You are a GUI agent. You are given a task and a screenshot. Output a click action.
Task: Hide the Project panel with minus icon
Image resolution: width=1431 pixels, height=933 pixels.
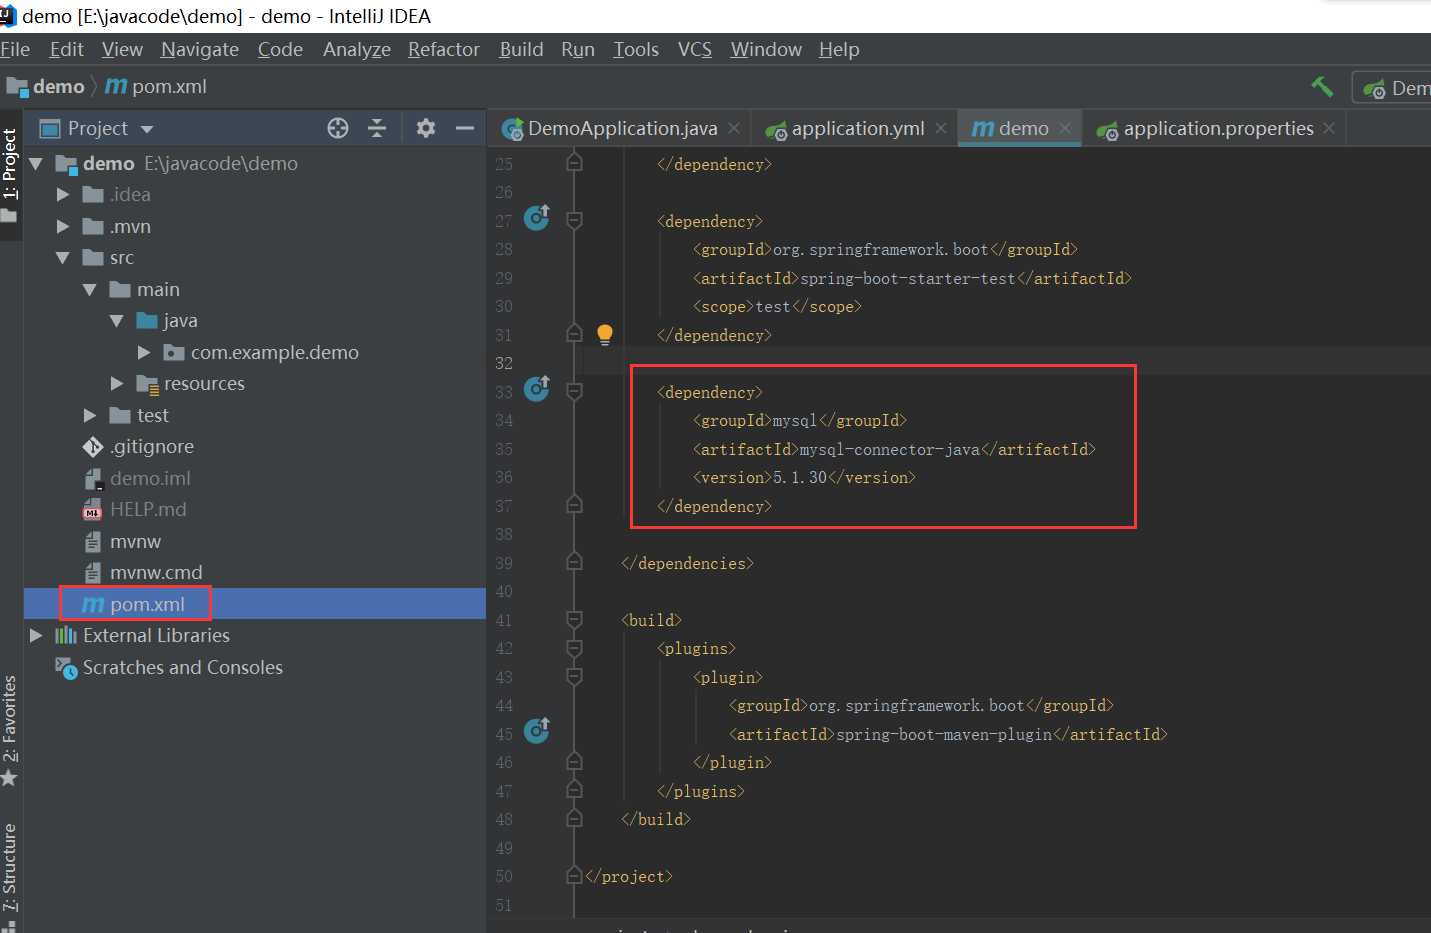[x=465, y=128]
